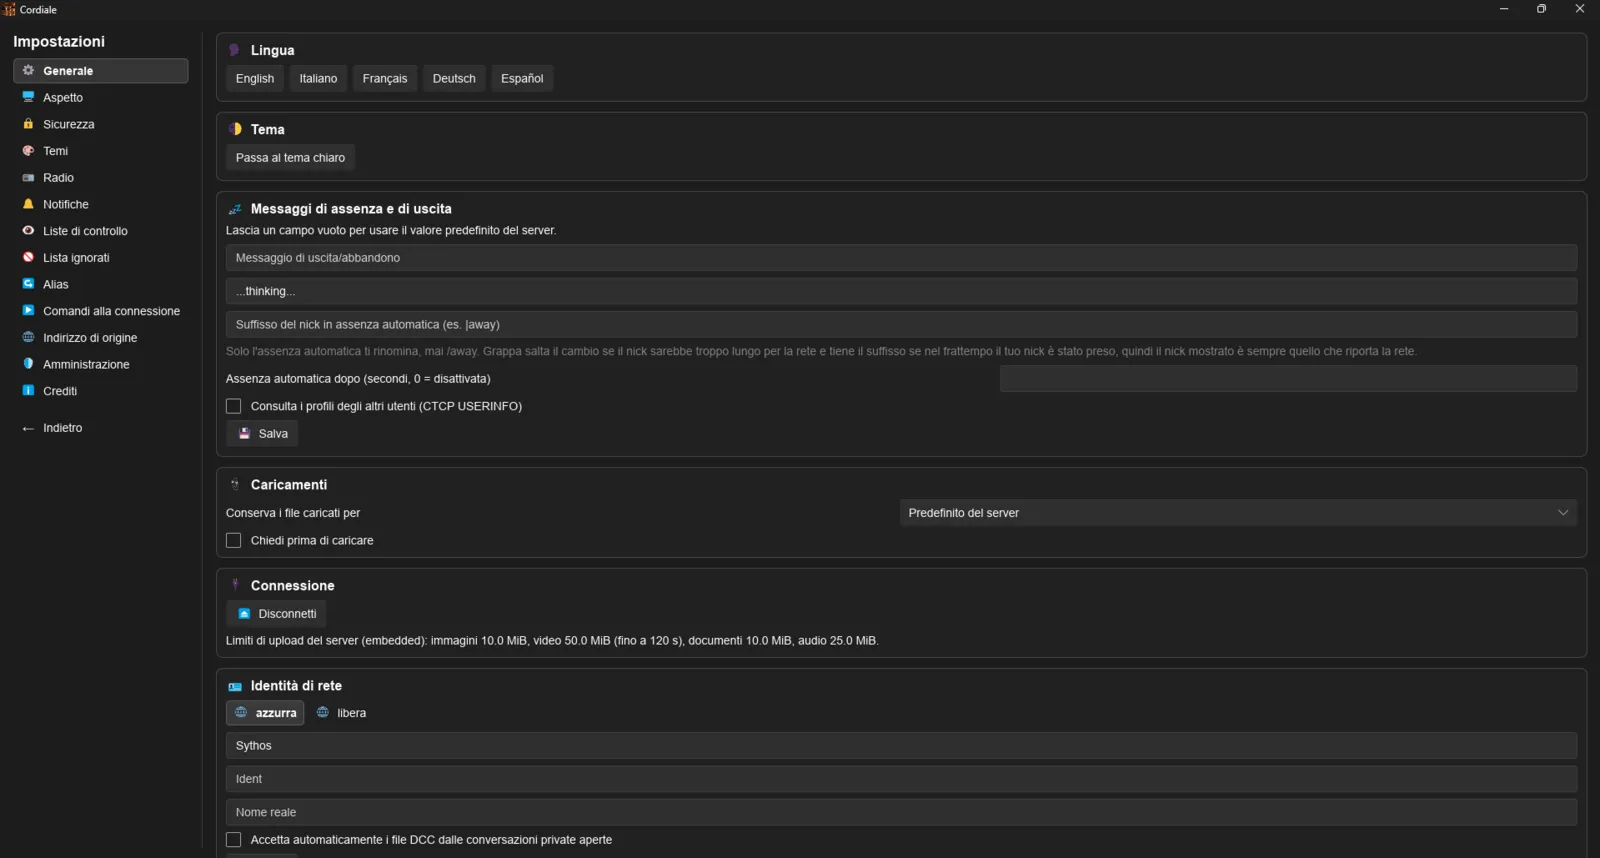Focus the Ident input field
The width and height of the screenshot is (1600, 858).
pos(901,779)
